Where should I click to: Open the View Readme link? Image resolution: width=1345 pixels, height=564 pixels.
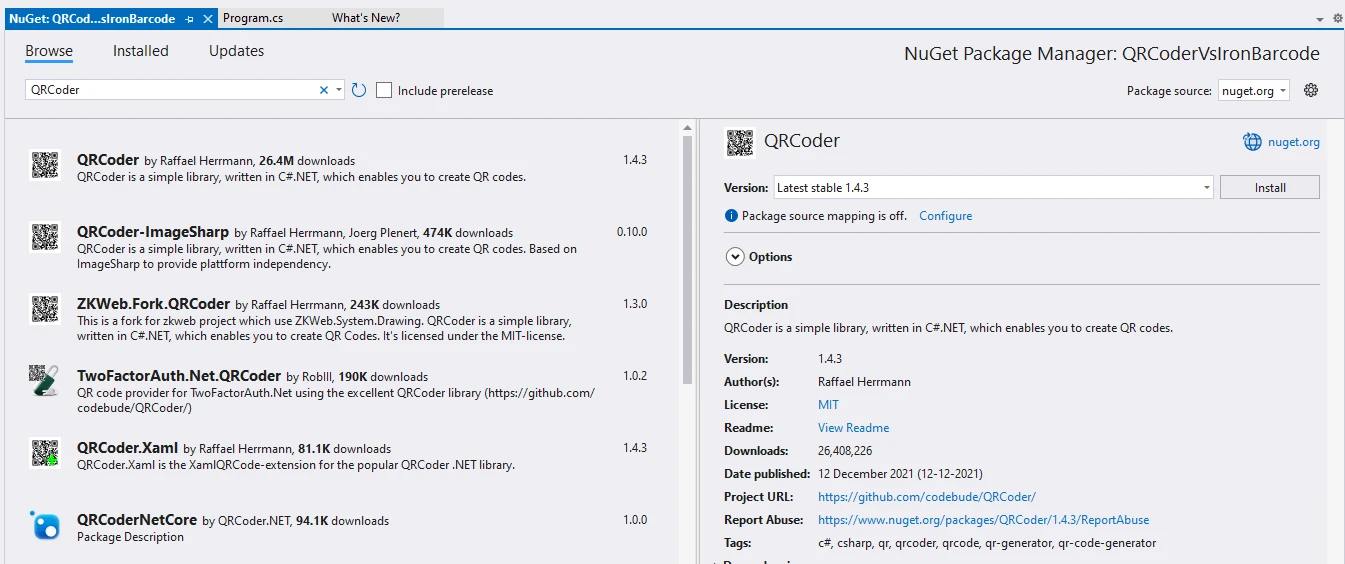(x=853, y=428)
